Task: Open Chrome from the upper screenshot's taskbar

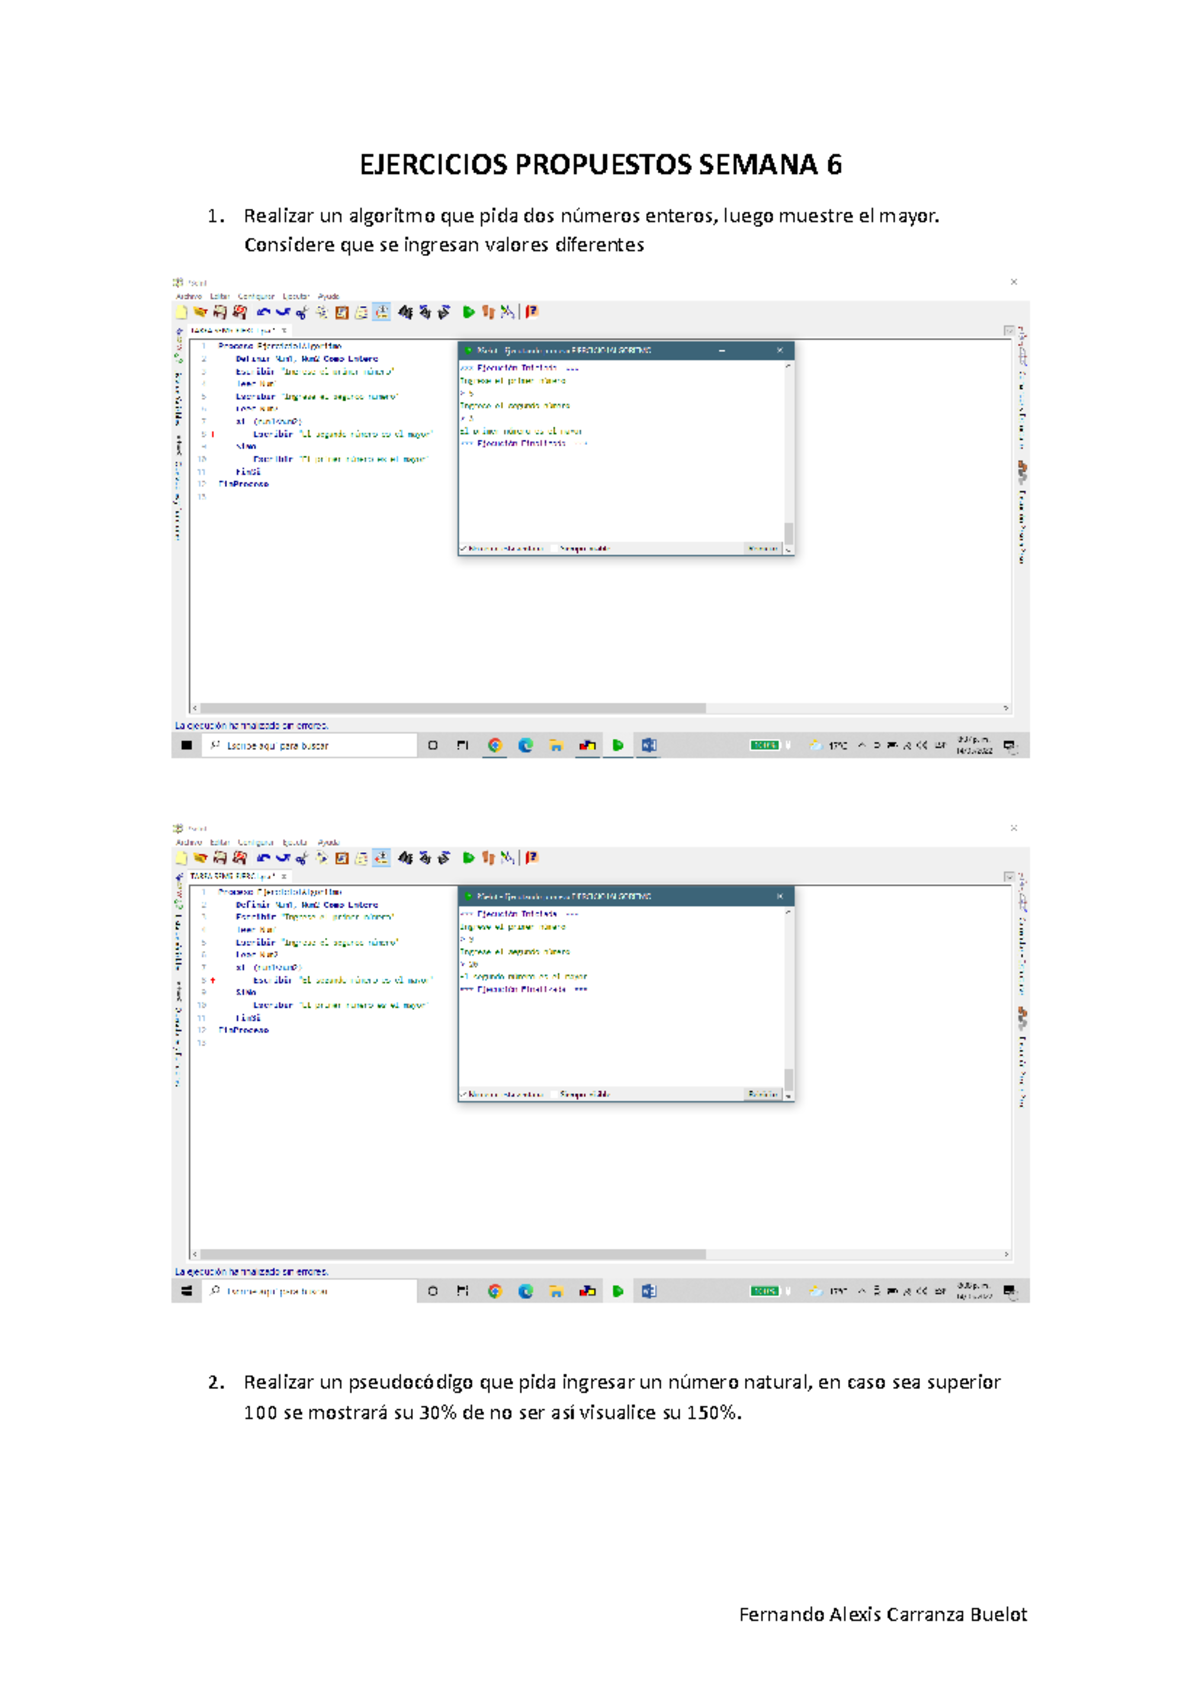Action: click(495, 745)
